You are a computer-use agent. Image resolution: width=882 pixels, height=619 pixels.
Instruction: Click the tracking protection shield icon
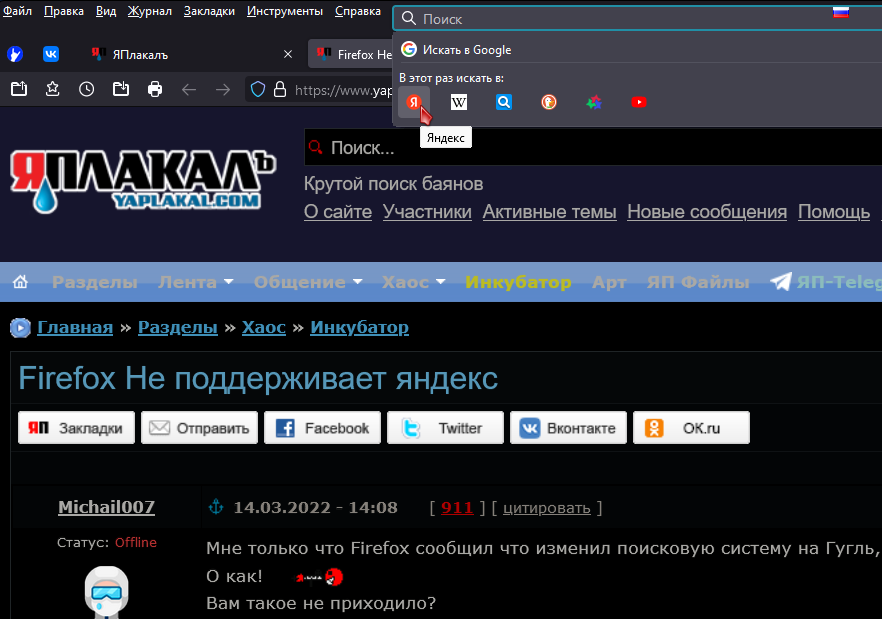click(258, 89)
